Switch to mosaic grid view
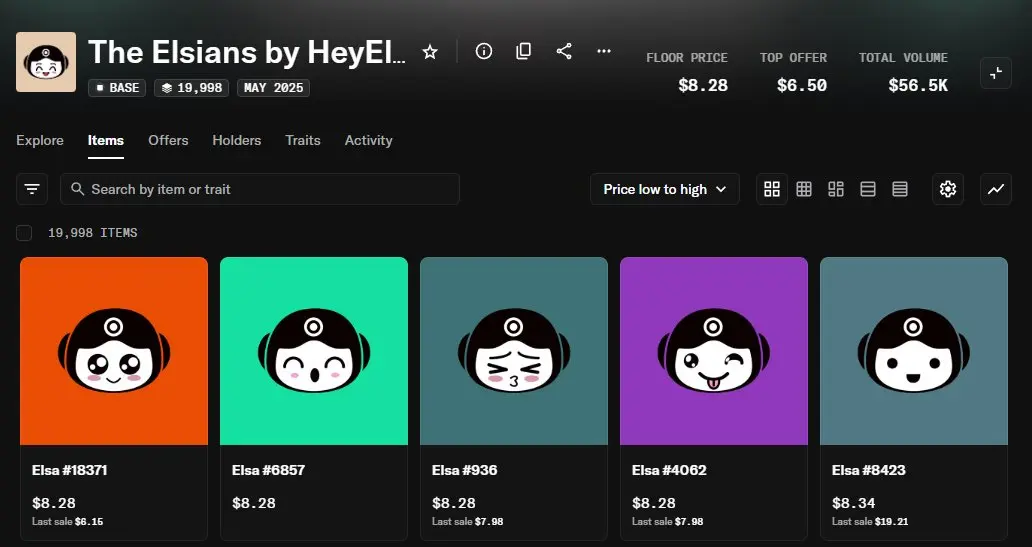The width and height of the screenshot is (1032, 547). pyautogui.click(x=836, y=189)
